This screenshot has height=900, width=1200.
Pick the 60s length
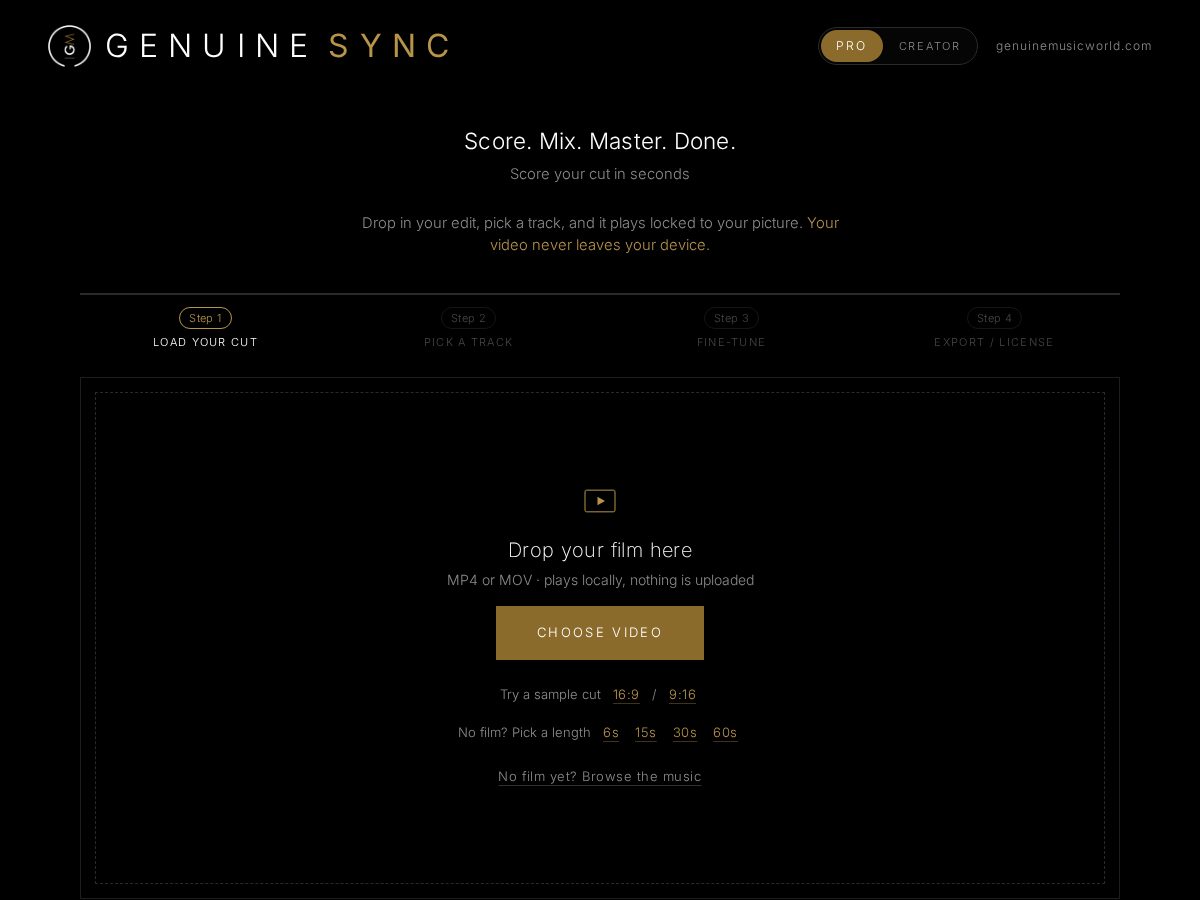click(x=725, y=733)
